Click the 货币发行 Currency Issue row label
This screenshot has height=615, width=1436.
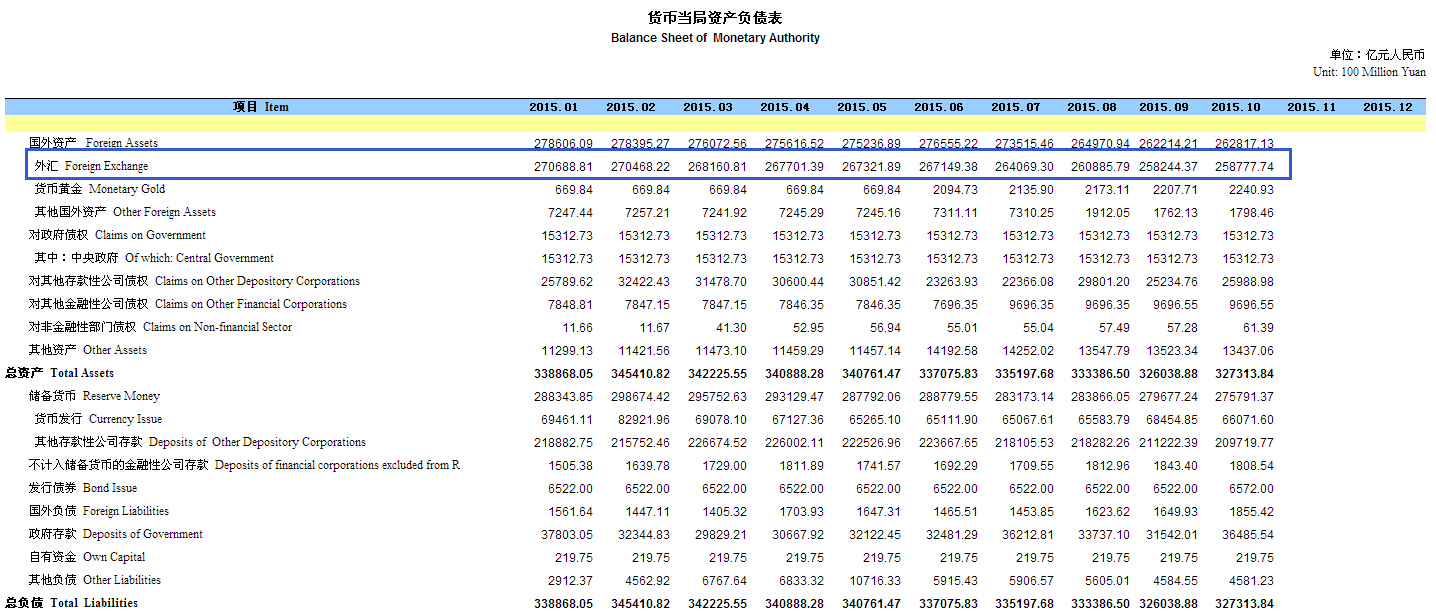(x=98, y=419)
